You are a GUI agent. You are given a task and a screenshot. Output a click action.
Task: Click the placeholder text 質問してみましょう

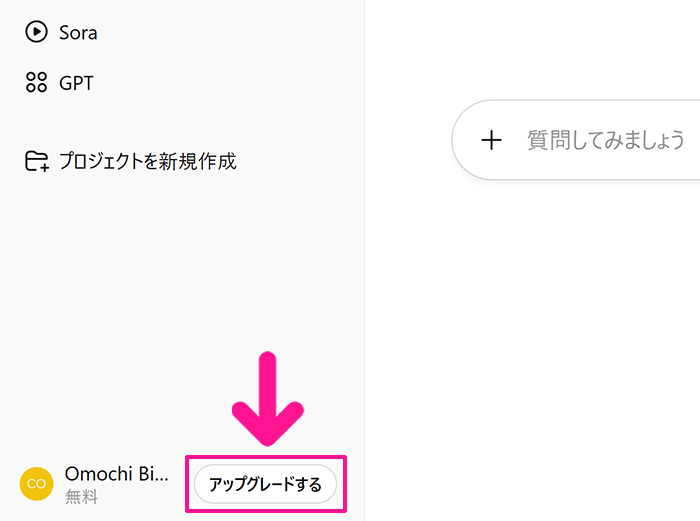606,140
